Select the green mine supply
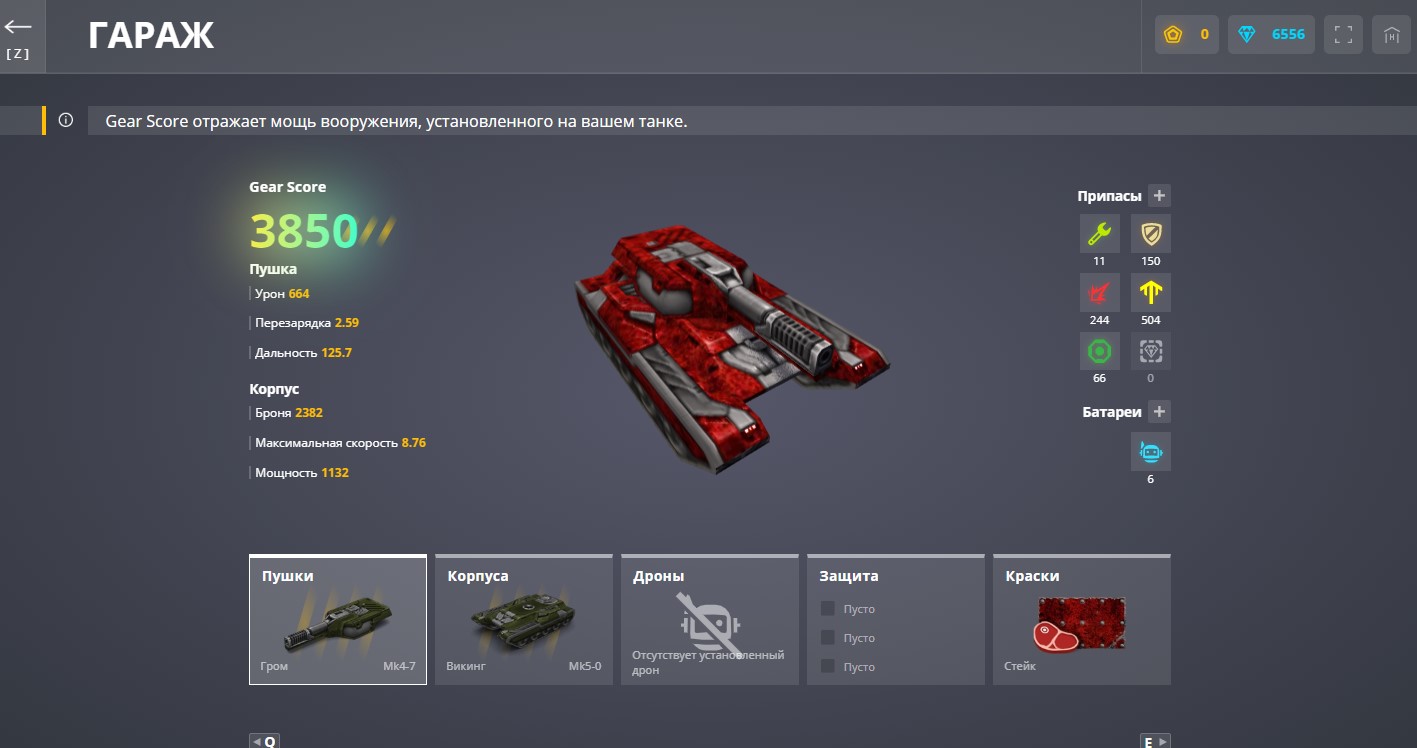This screenshot has width=1417, height=748. [x=1099, y=351]
